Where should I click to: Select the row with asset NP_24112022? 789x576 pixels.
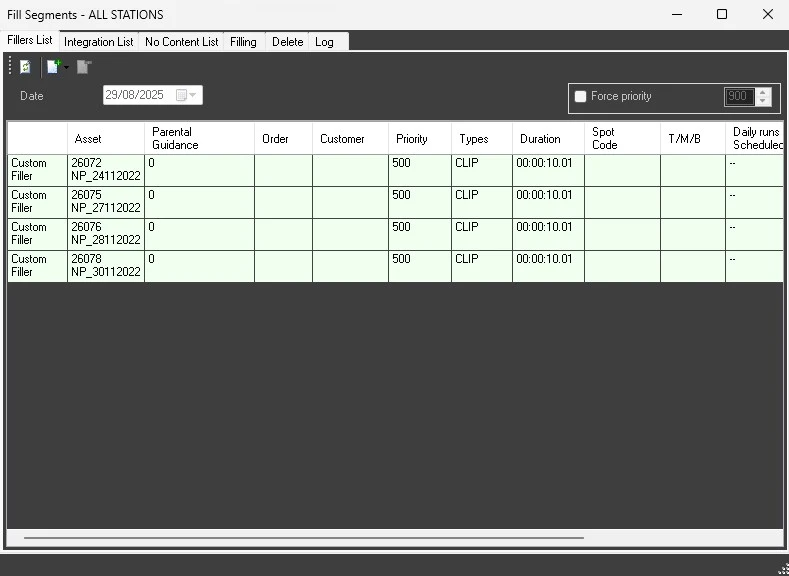pyautogui.click(x=105, y=170)
